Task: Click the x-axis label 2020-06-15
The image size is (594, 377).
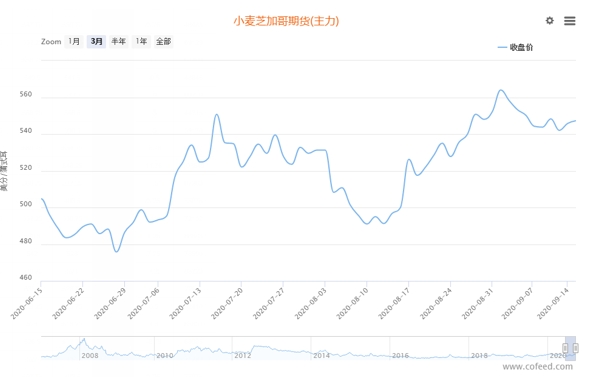Action: click(26, 303)
